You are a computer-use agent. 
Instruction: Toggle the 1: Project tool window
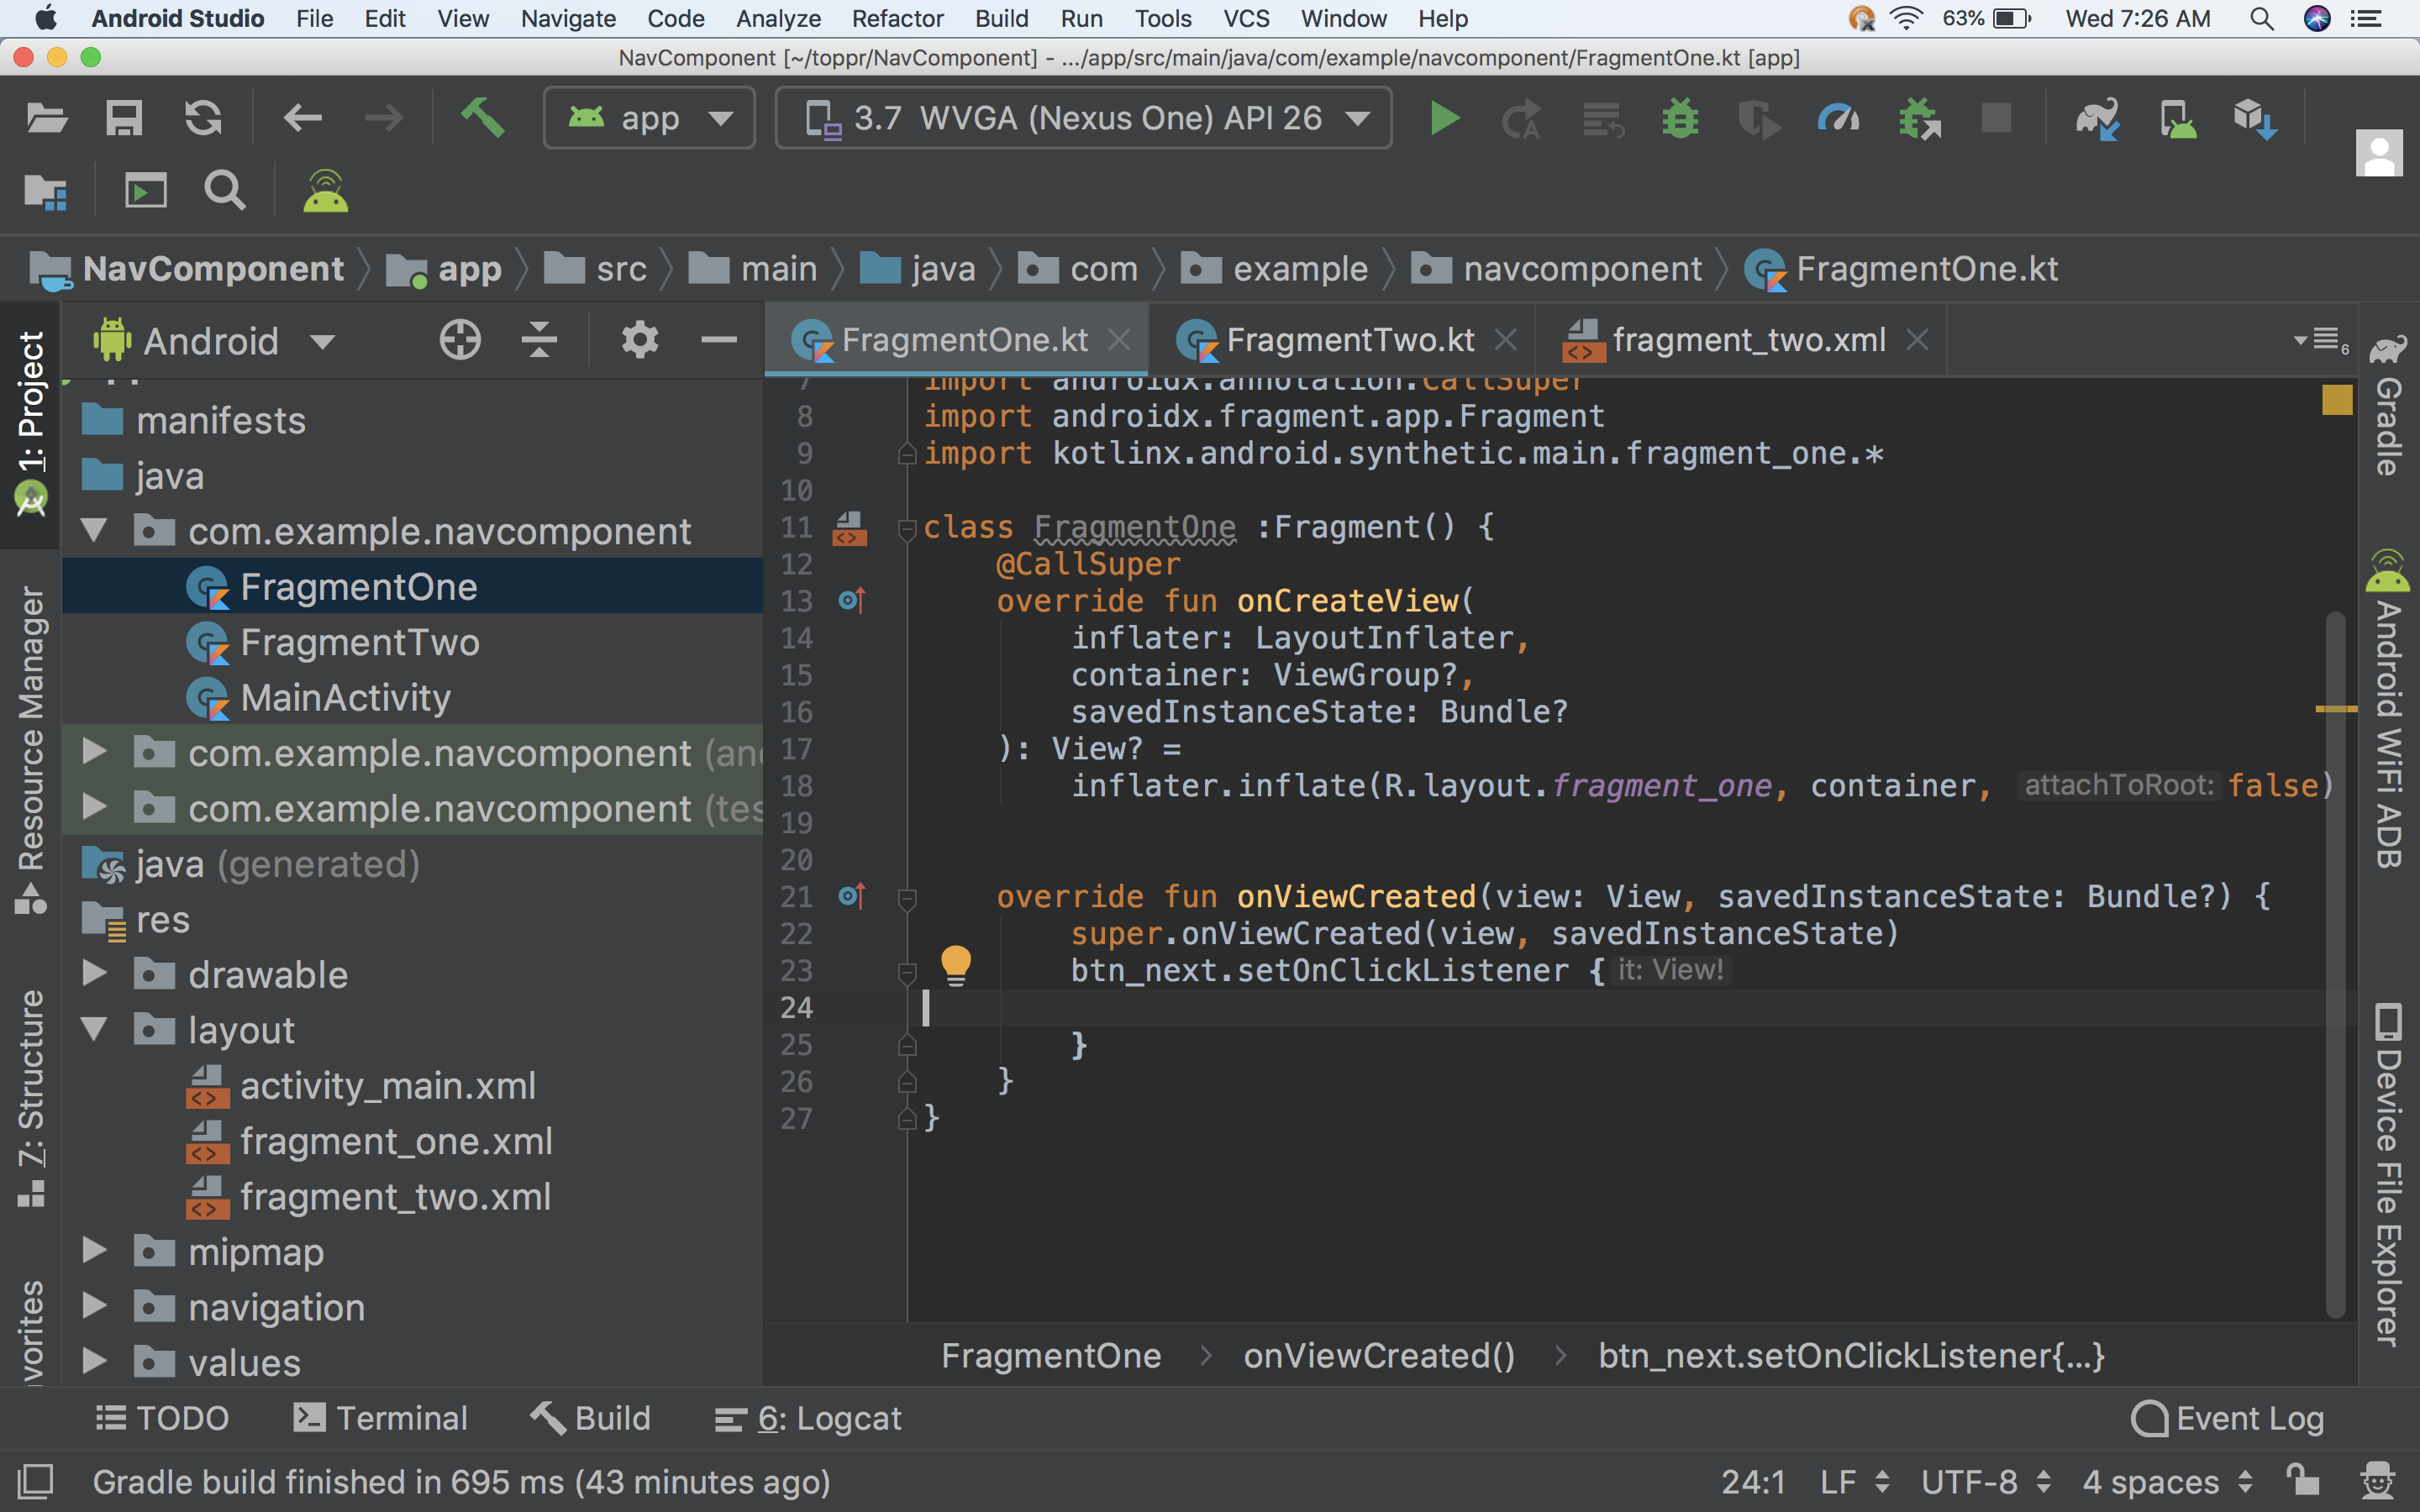coord(30,426)
